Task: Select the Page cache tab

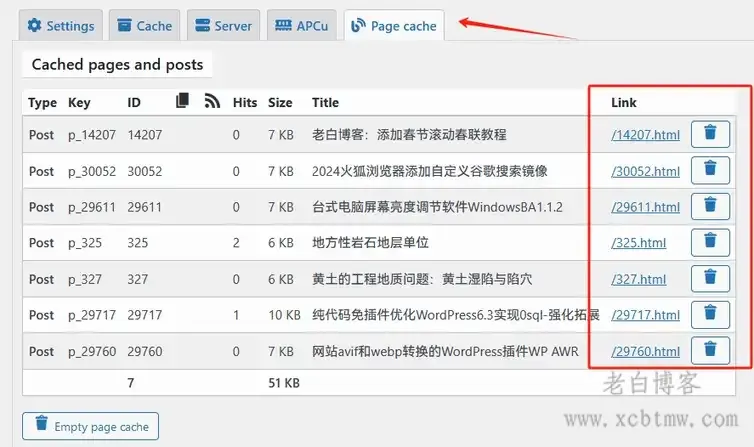Action: (x=394, y=25)
